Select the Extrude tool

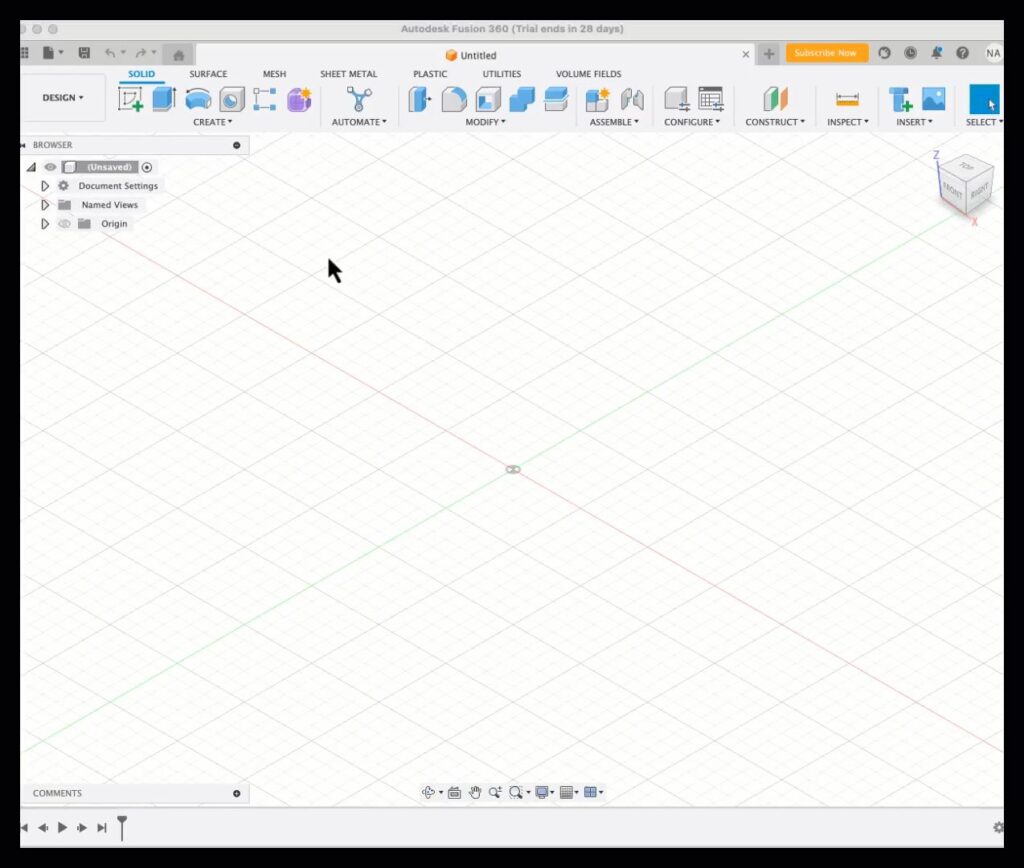tap(164, 99)
